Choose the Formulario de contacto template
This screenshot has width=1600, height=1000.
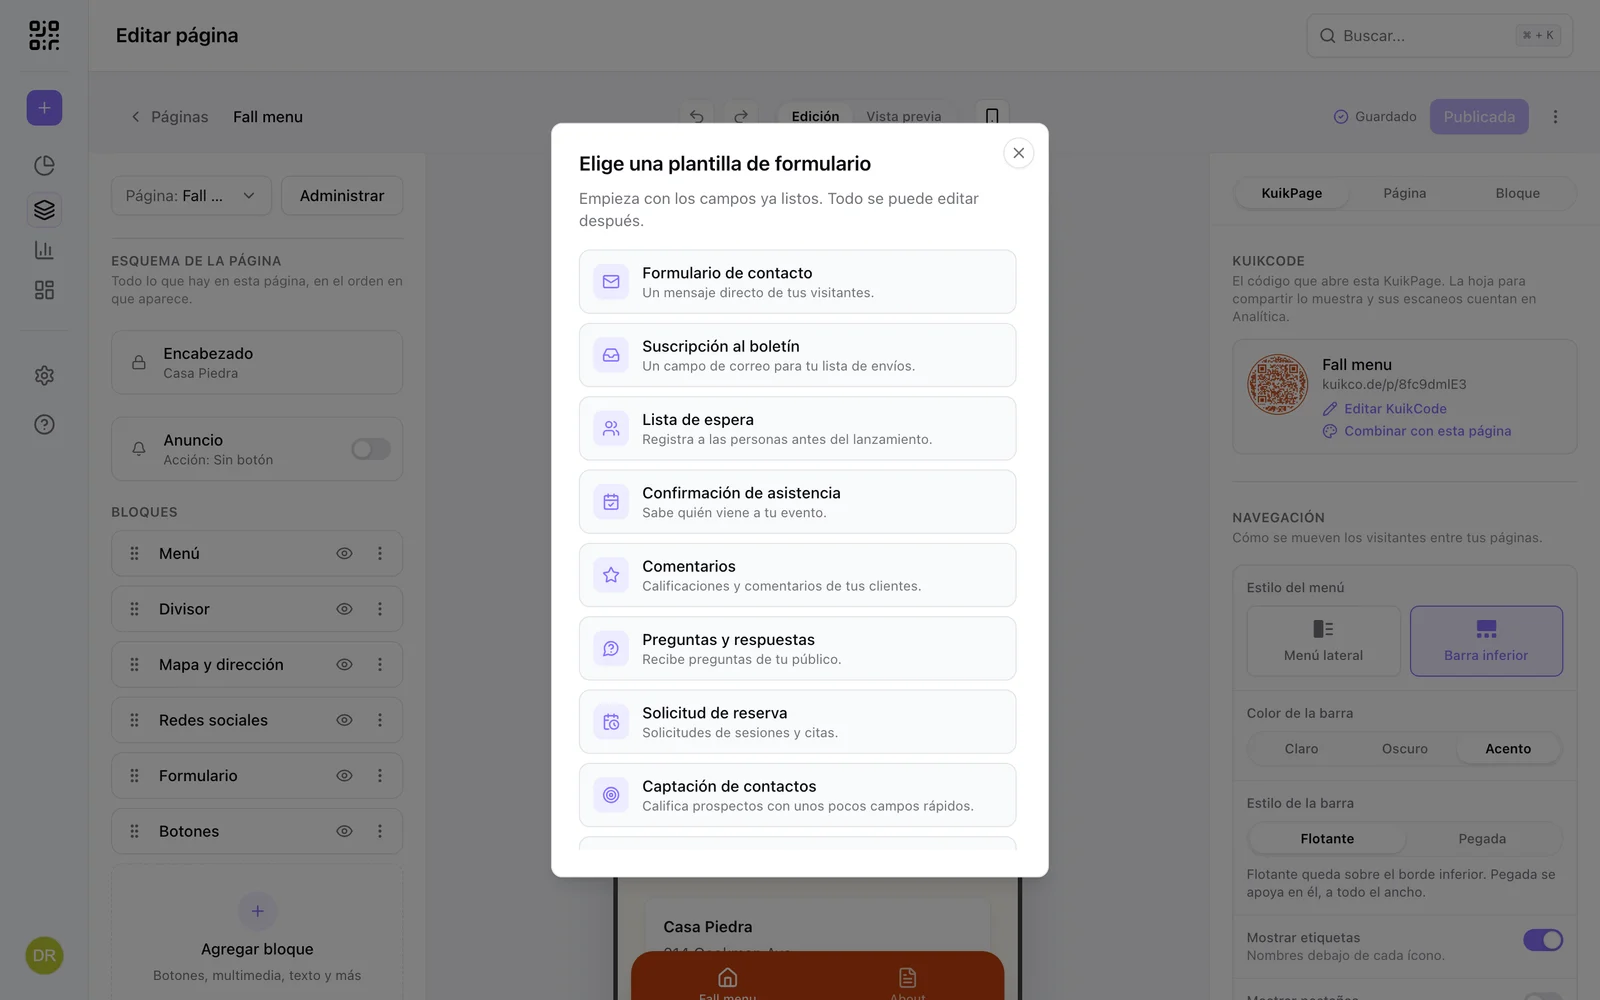797,282
